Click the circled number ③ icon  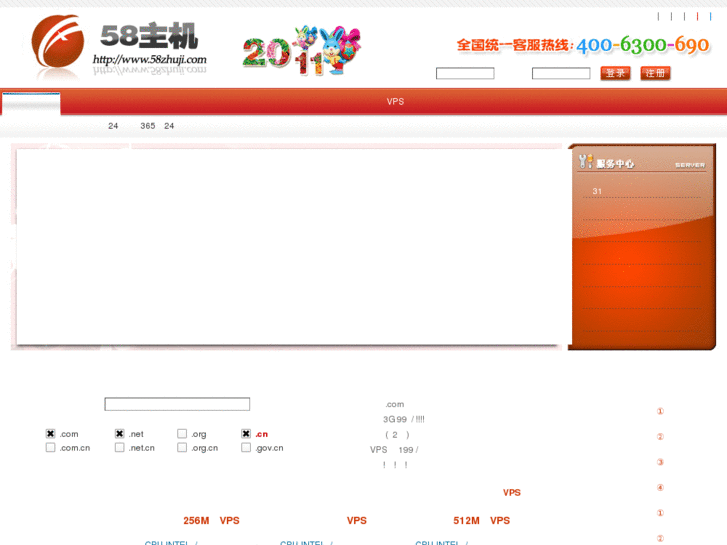click(660, 462)
